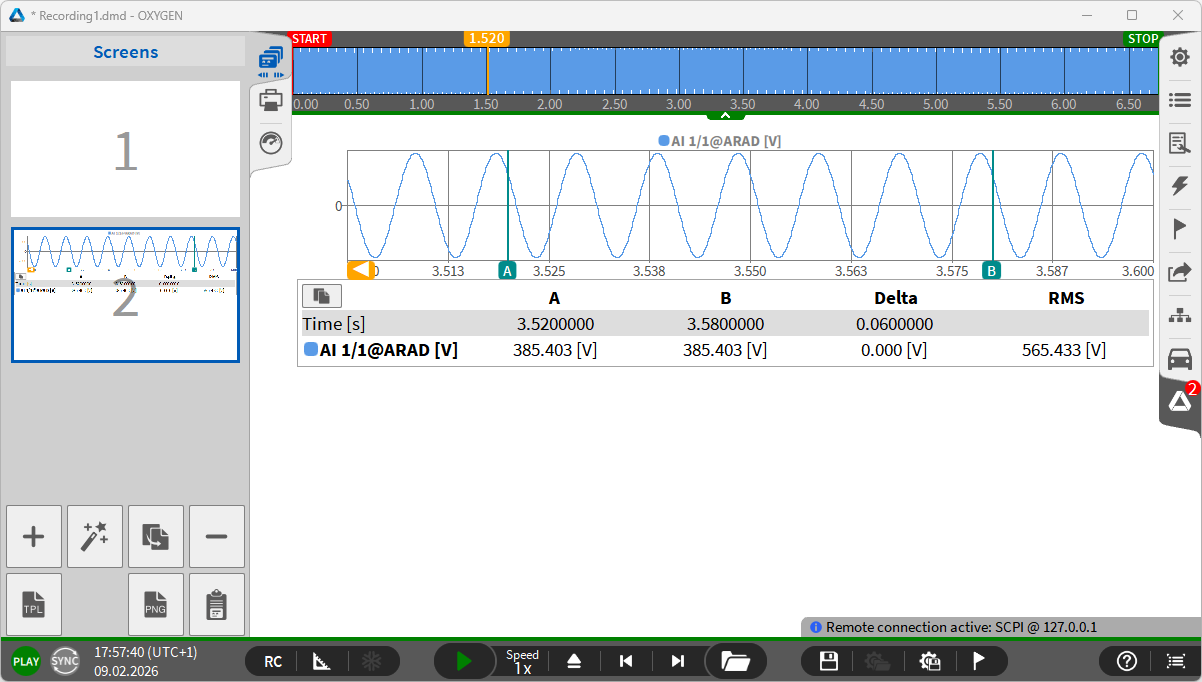Toggle the green PLAY mode indicator
1202x682 pixels.
(x=26, y=661)
